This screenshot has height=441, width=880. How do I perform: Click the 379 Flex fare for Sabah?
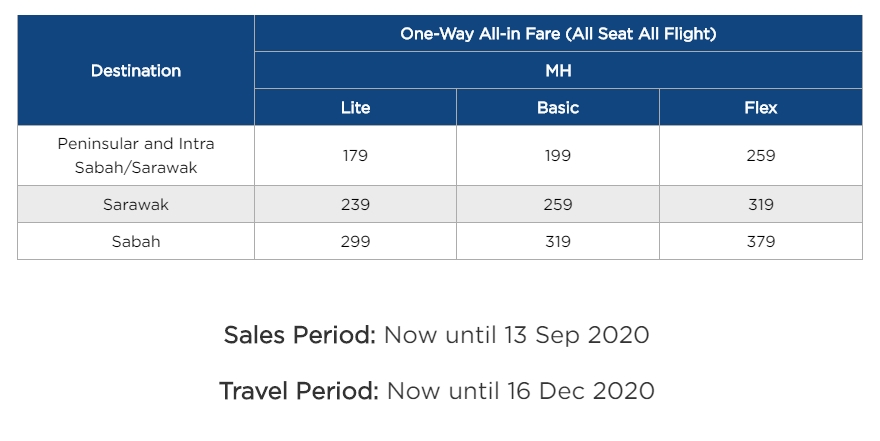(x=760, y=241)
